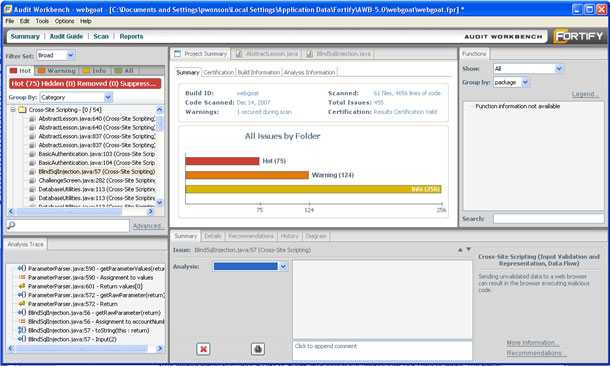
Task: Open the Help menu
Action: [86, 21]
